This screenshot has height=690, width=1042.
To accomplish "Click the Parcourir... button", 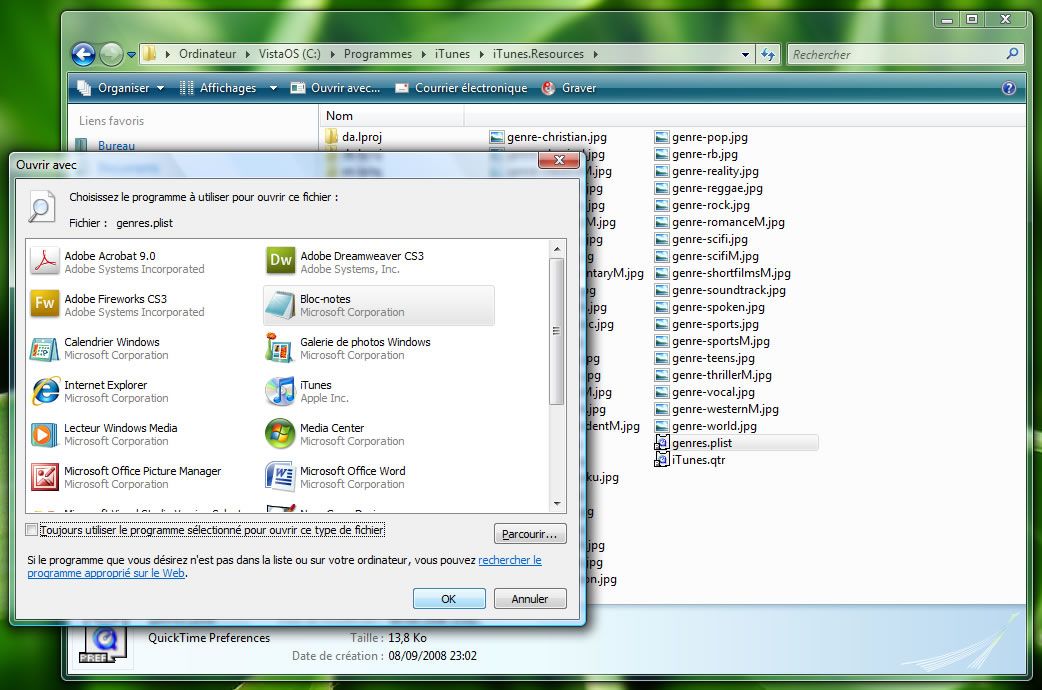I will click(530, 534).
